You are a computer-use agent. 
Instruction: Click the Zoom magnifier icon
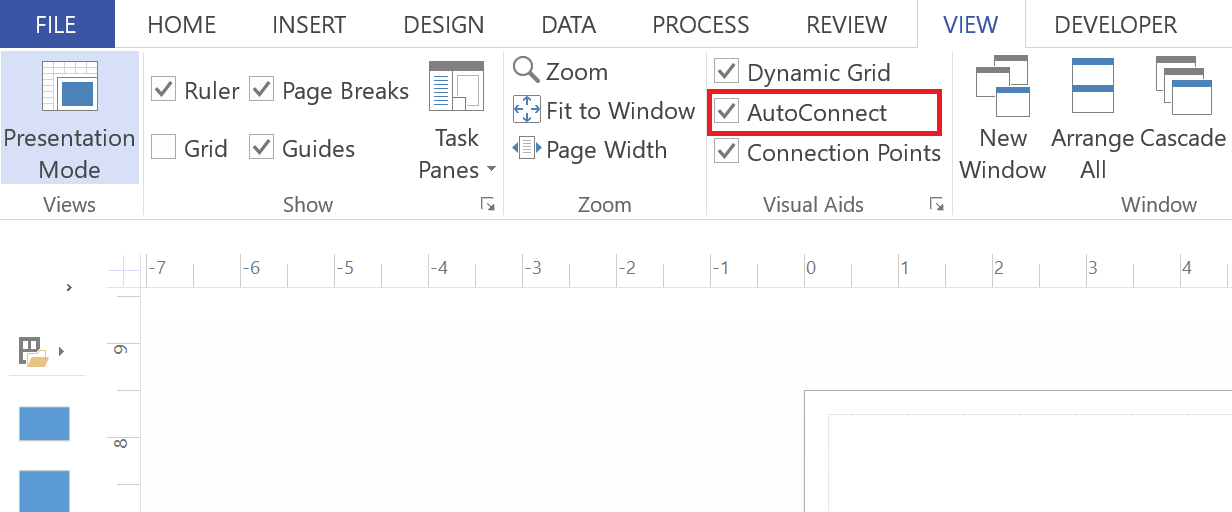[x=526, y=70]
